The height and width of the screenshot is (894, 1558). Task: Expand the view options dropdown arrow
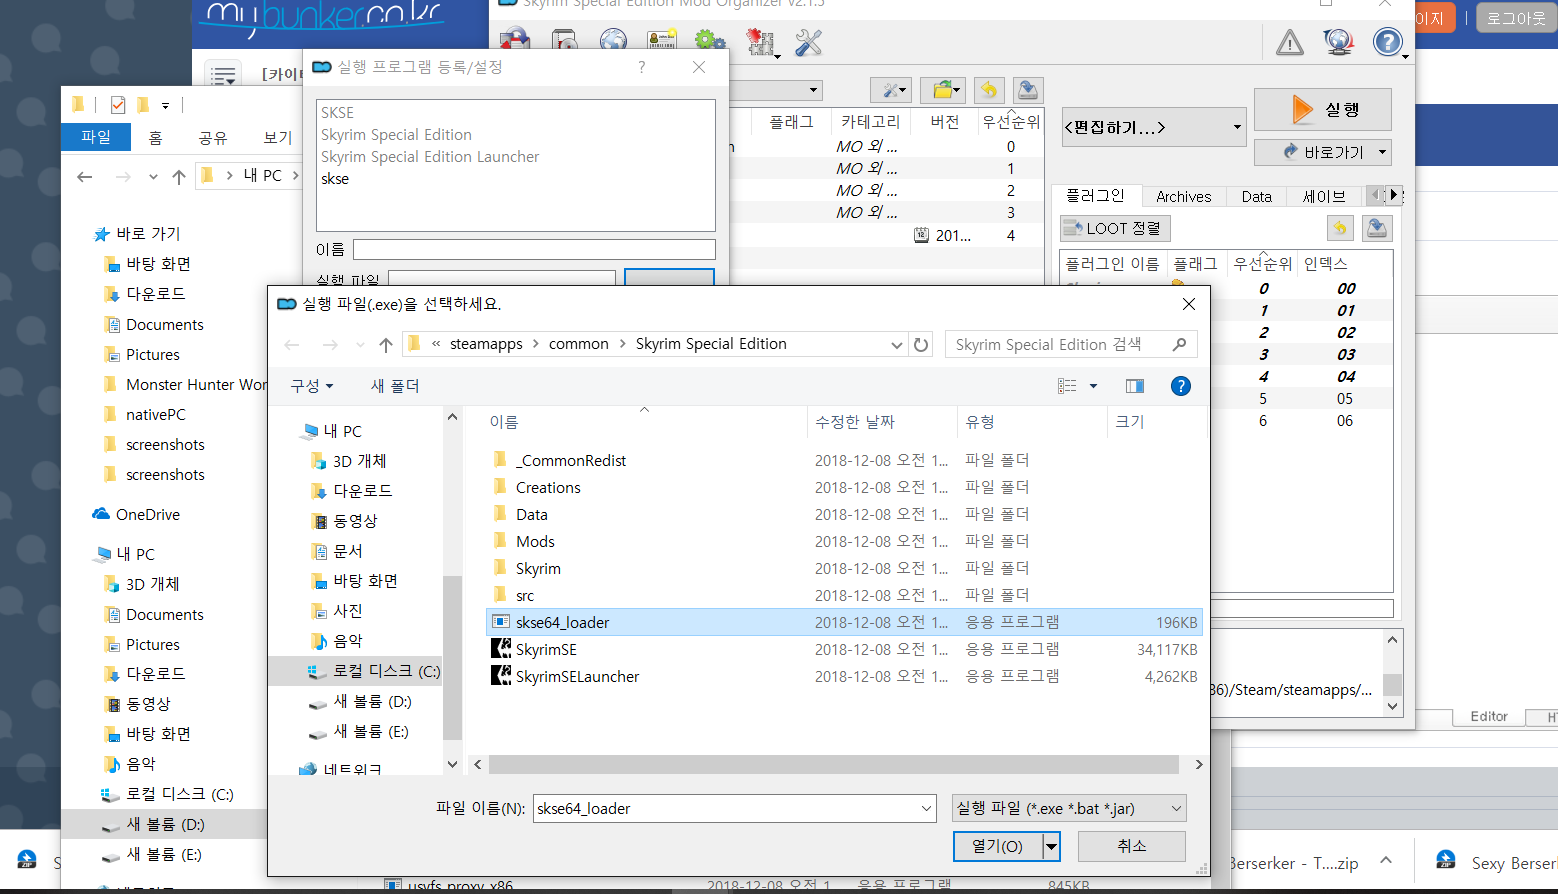click(x=1093, y=386)
